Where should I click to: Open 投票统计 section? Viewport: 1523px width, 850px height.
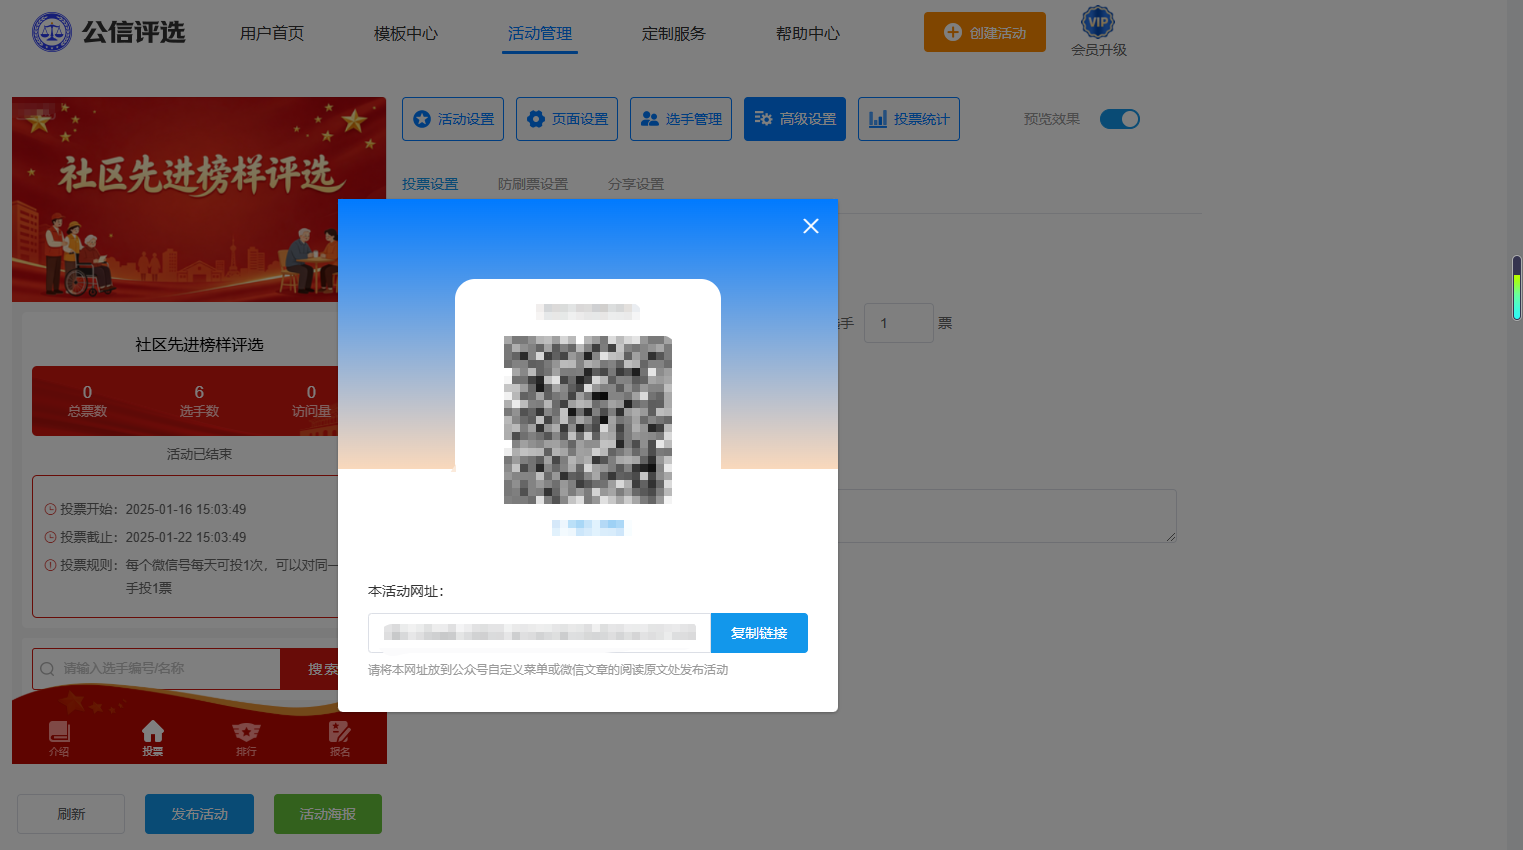pos(909,119)
